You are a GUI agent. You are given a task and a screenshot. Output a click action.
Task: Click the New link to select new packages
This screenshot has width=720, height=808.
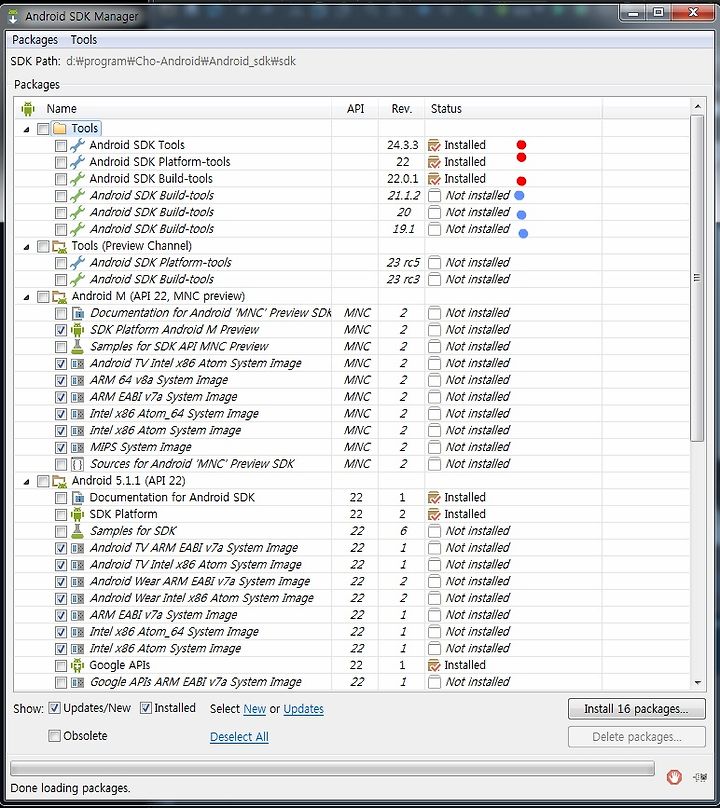255,709
